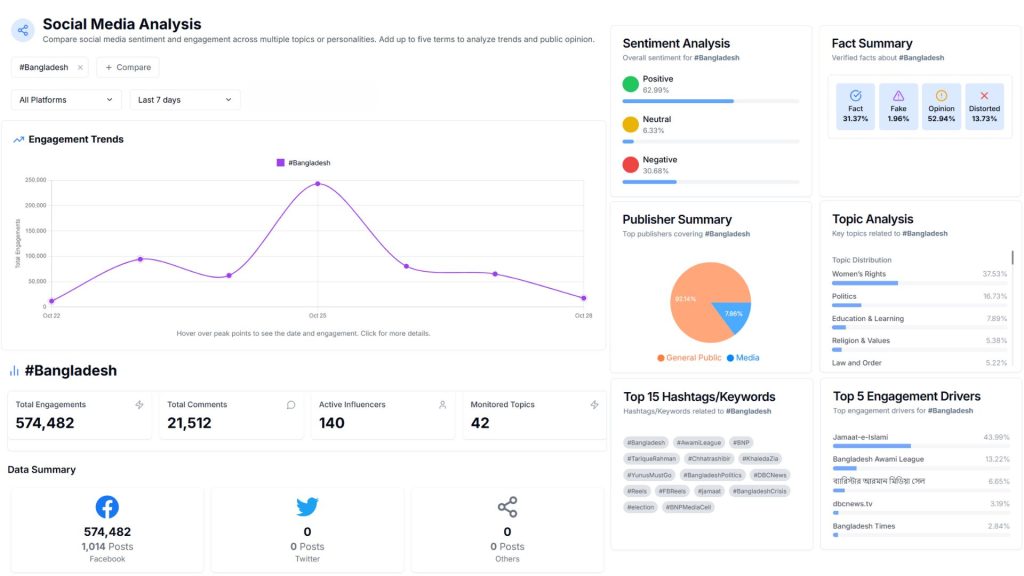Click the #AwamiLeague hashtag chip
1024x576 pixels.
[x=698, y=442]
